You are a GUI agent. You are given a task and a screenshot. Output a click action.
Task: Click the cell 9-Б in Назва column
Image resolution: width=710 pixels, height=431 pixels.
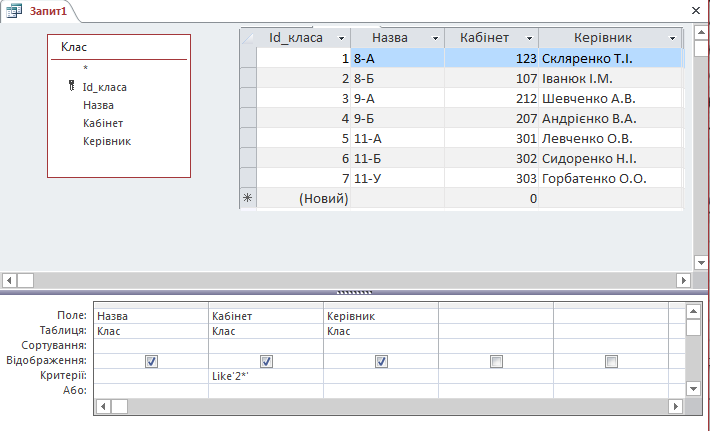coord(397,119)
